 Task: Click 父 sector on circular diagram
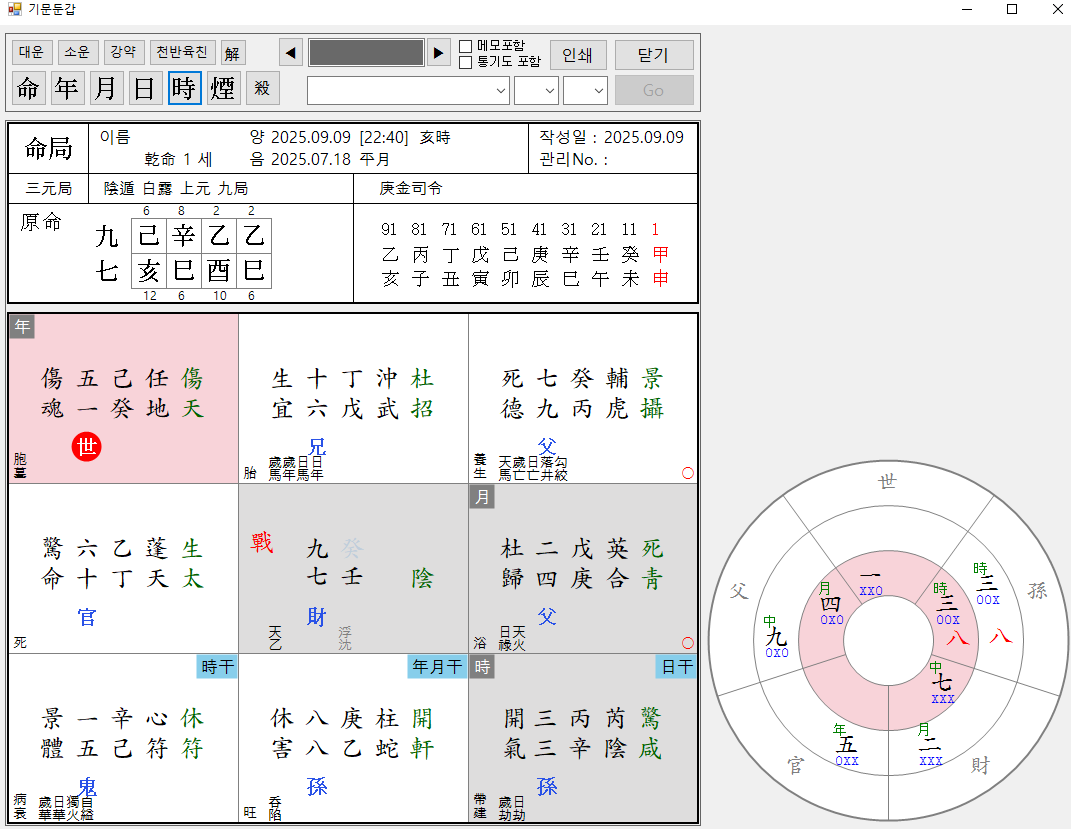coord(738,591)
